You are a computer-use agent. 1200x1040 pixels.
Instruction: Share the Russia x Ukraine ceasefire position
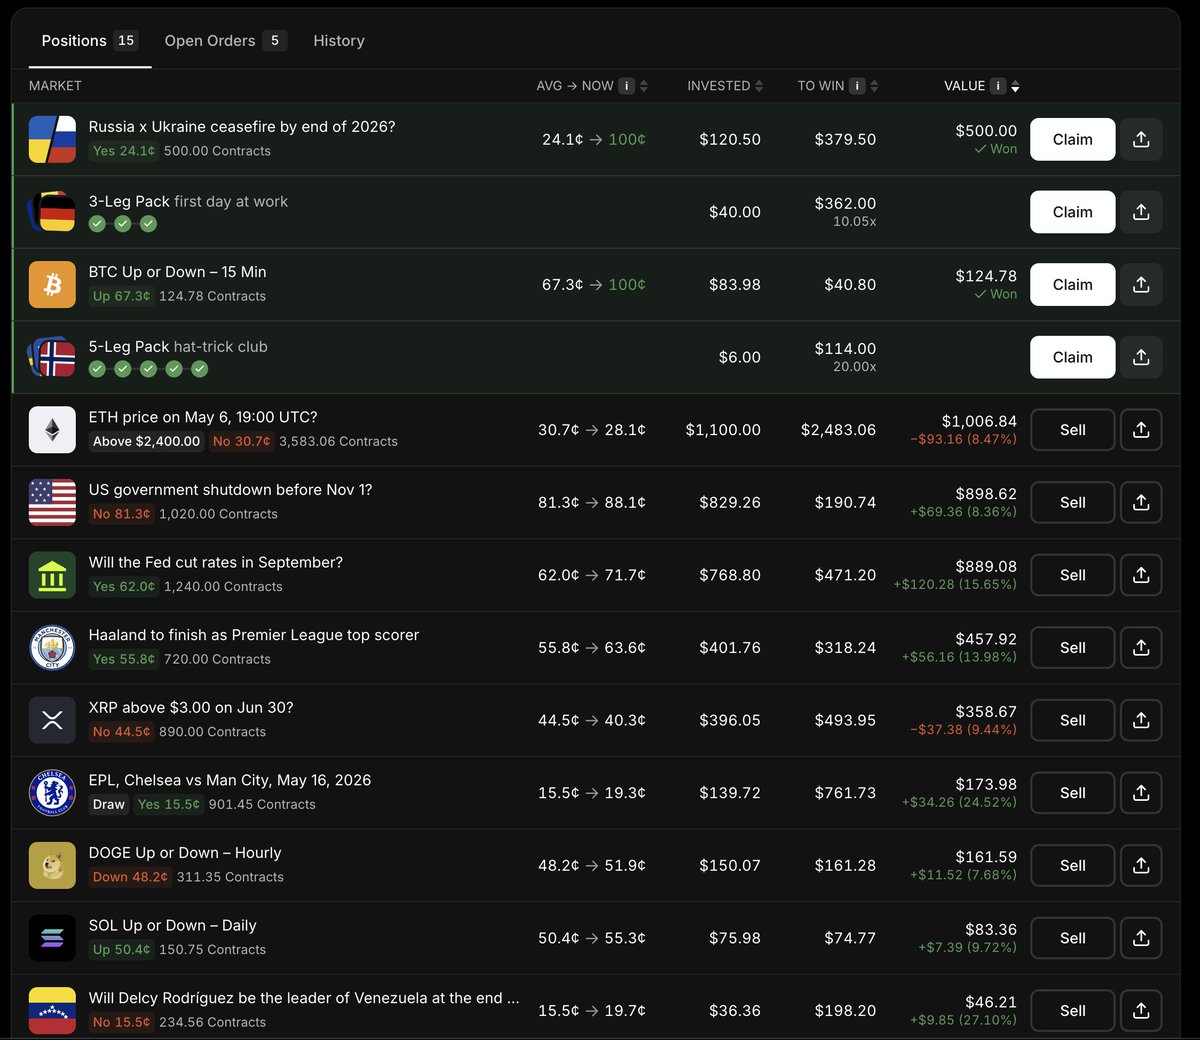[x=1141, y=139]
